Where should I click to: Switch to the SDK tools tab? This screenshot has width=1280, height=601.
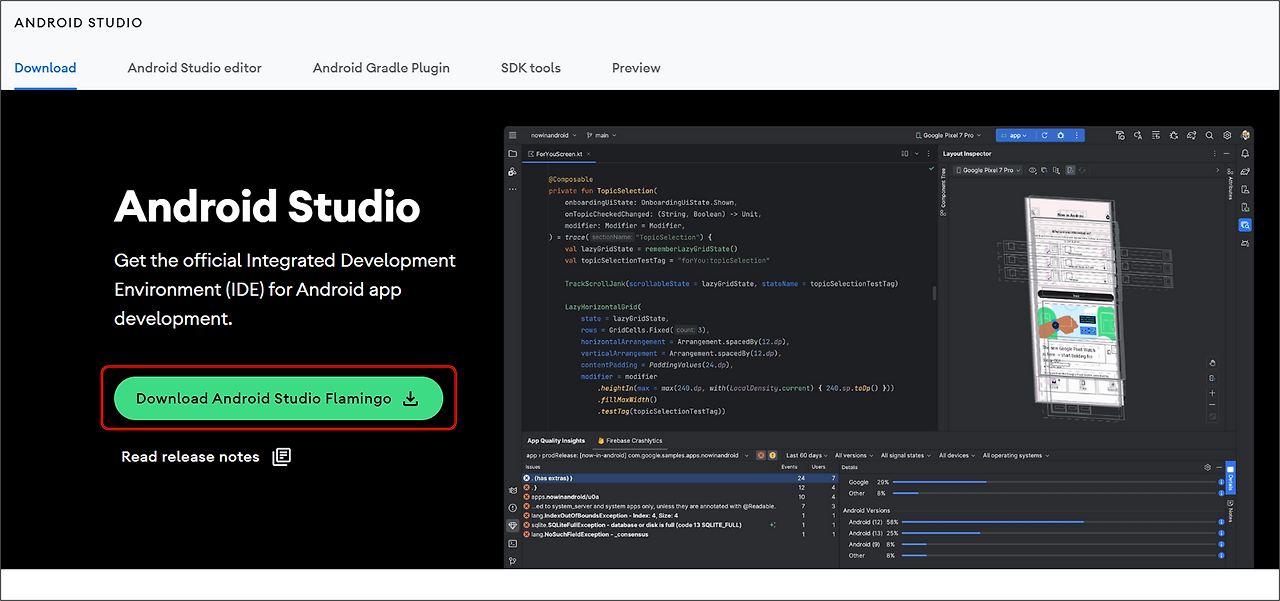(530, 68)
